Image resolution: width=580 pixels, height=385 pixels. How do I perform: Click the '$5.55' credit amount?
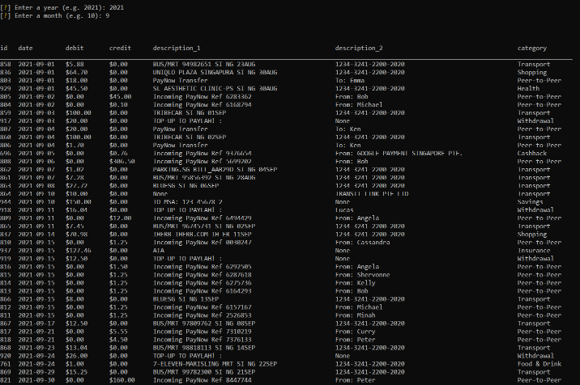pyautogui.click(x=118, y=331)
